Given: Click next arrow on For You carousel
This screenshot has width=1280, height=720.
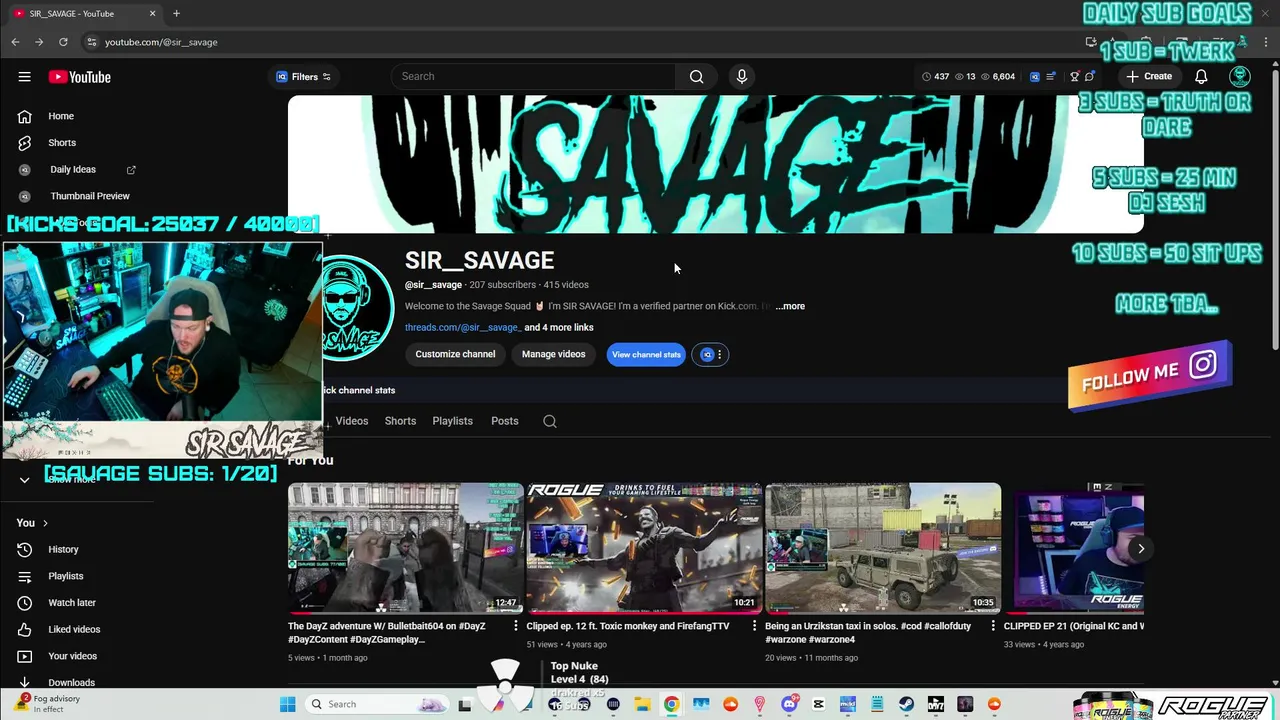Looking at the screenshot, I should click(x=1140, y=548).
